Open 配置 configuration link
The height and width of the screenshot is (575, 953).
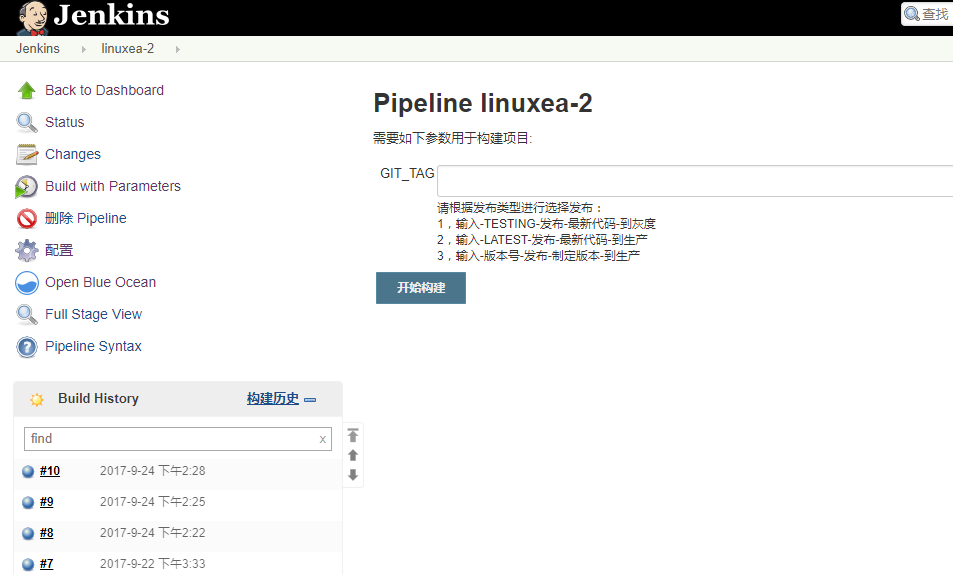point(59,250)
